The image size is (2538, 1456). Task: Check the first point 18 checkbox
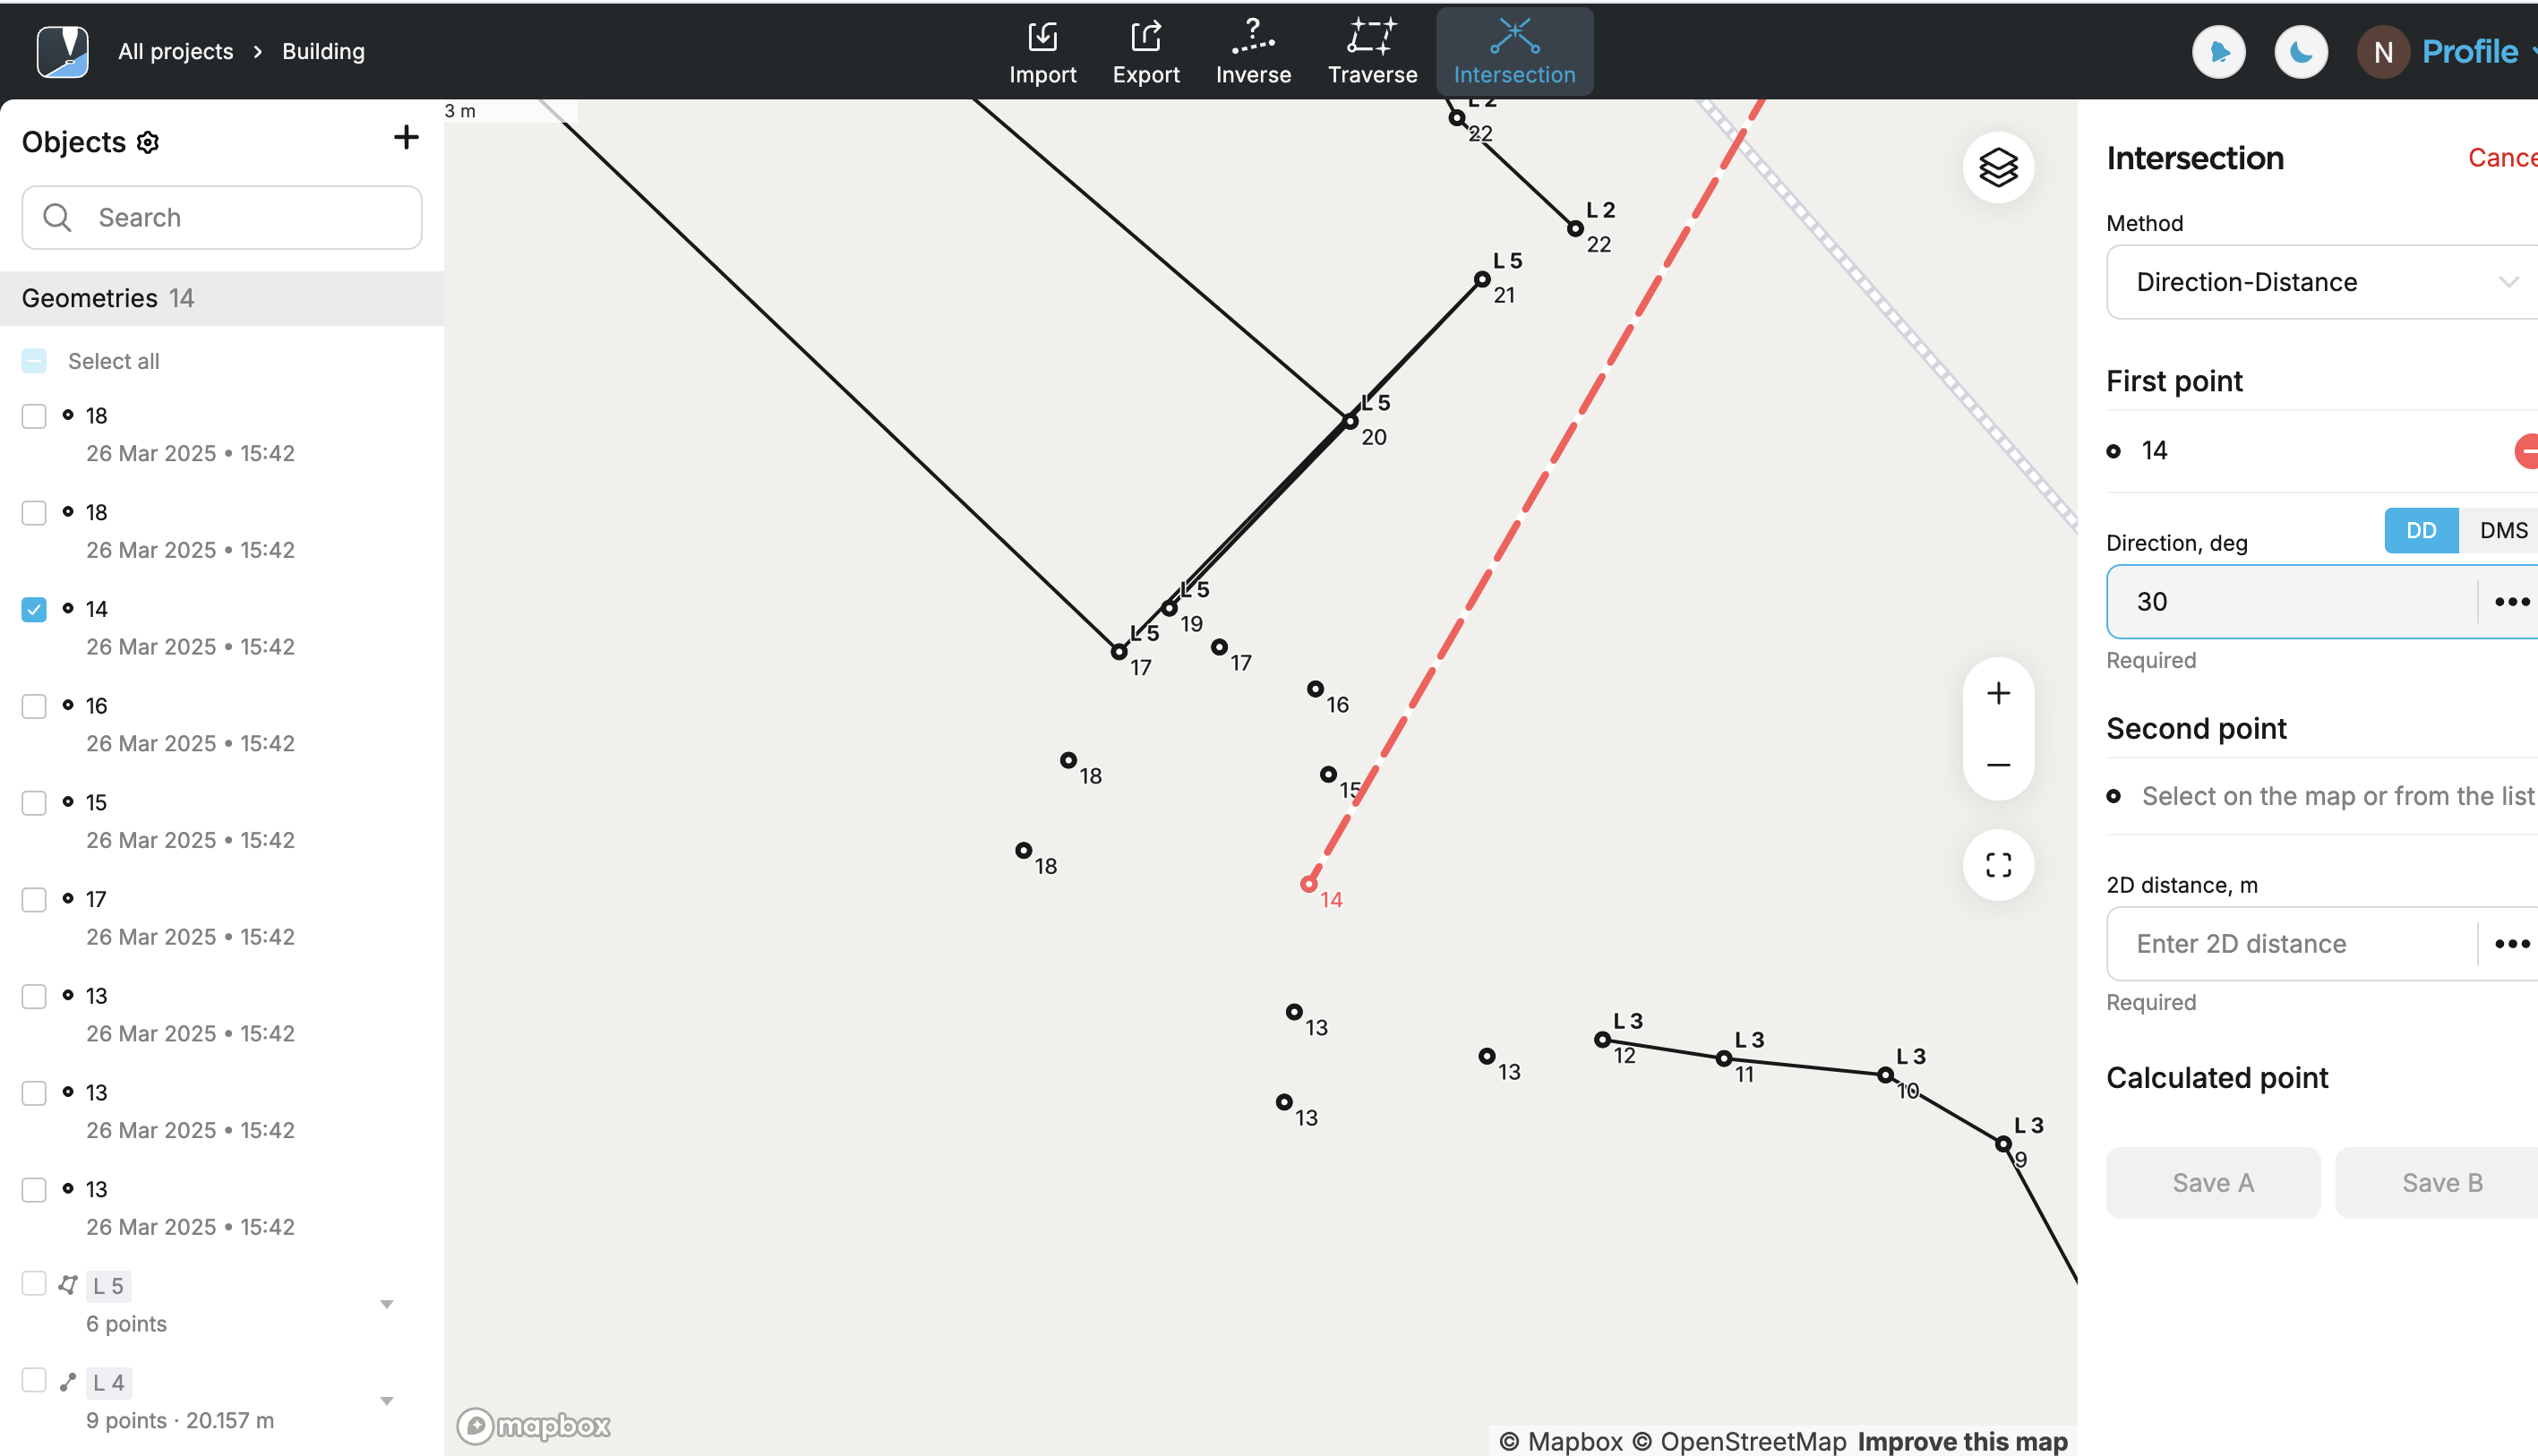point(34,416)
